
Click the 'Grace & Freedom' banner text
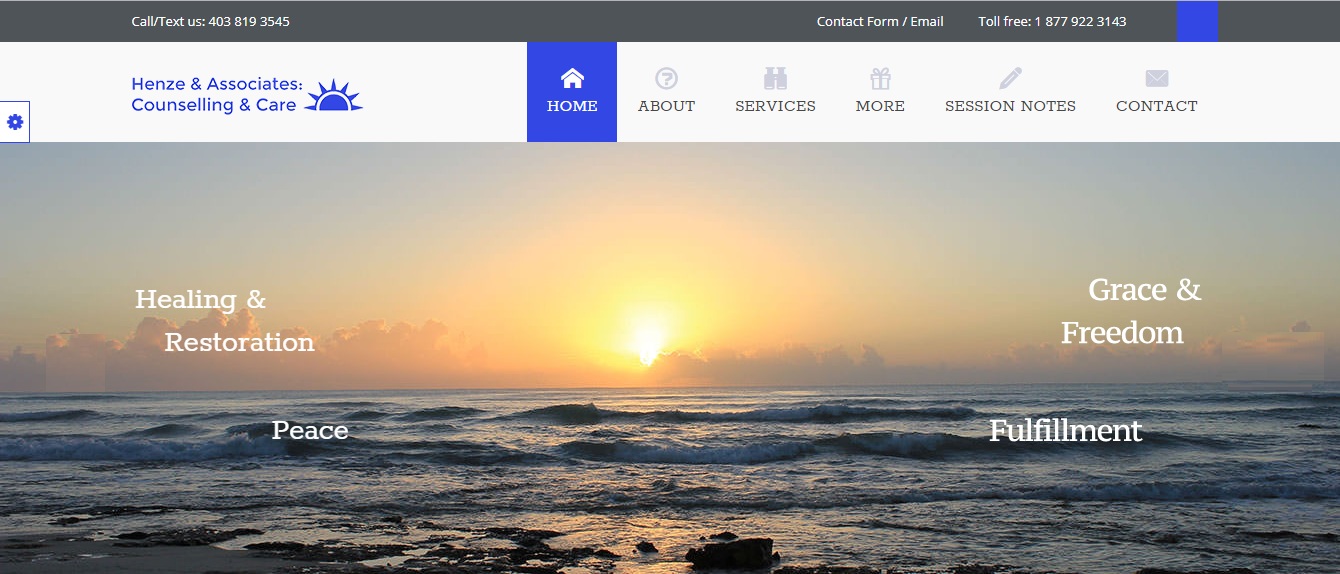tap(1131, 311)
